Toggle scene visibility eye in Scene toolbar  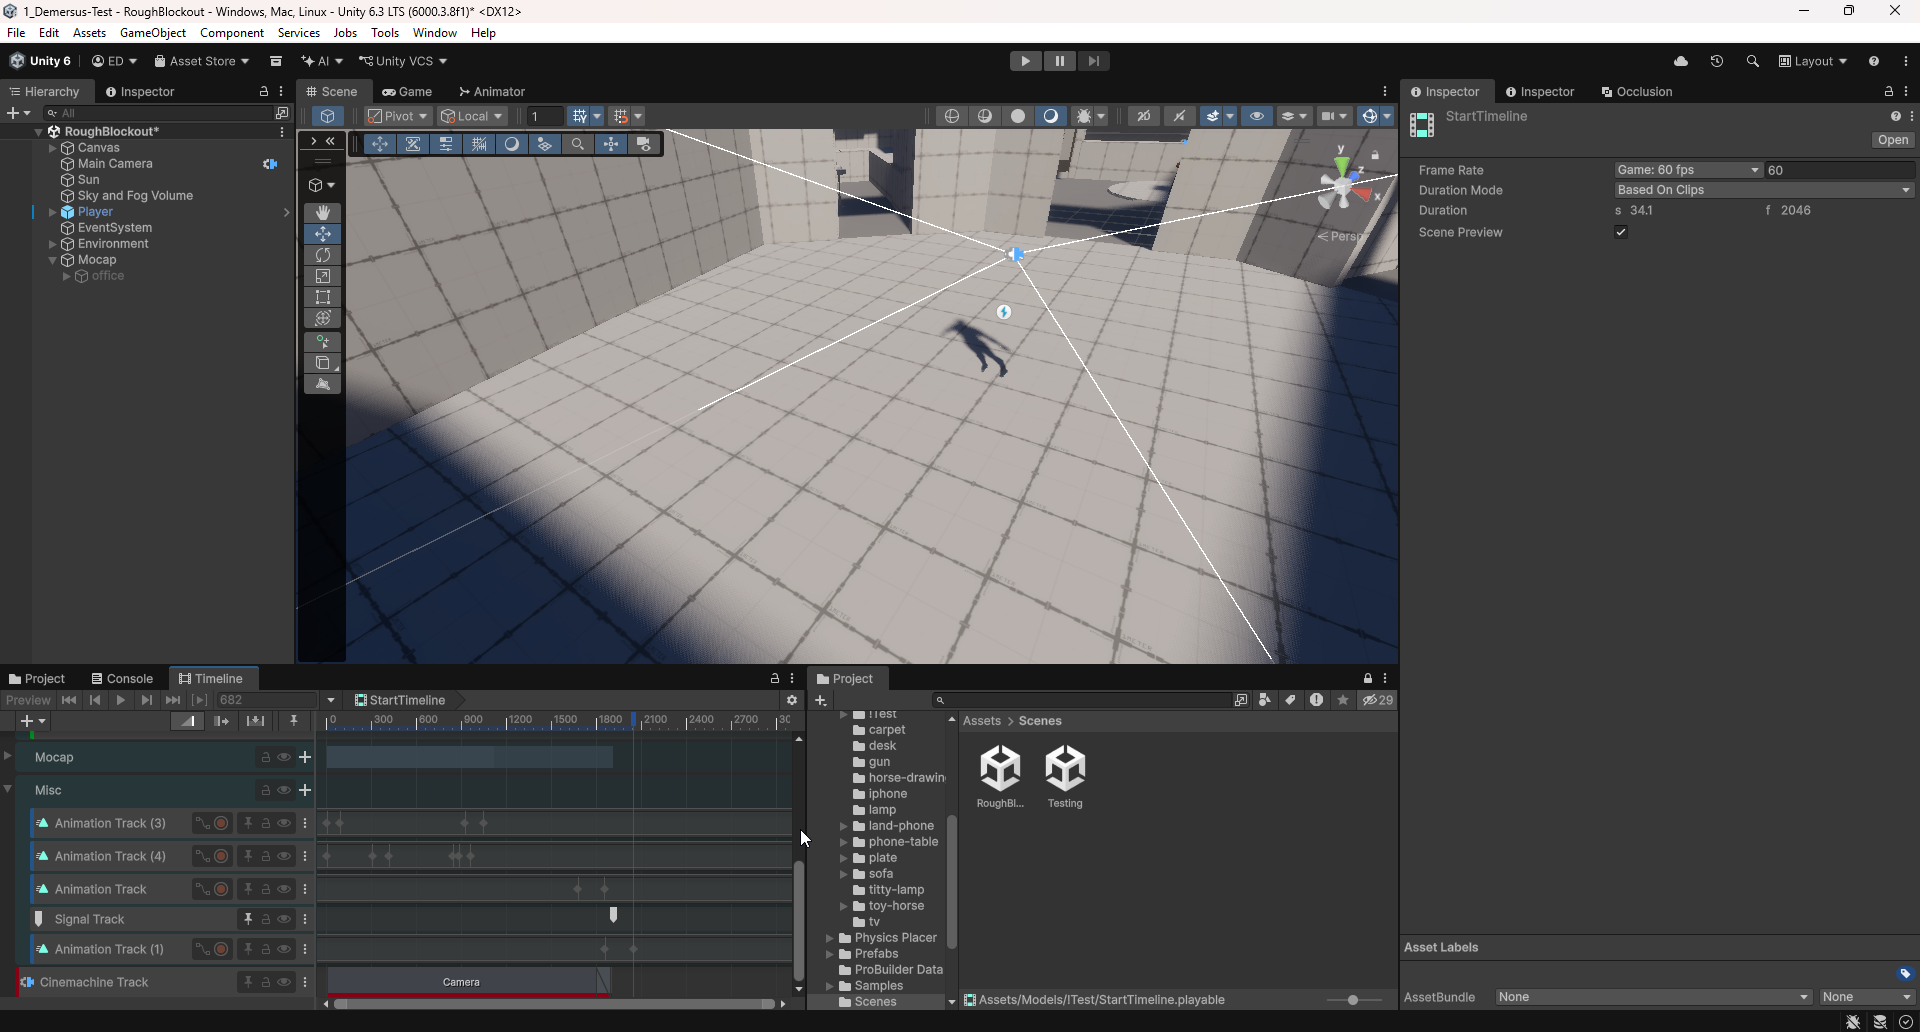point(1257,116)
